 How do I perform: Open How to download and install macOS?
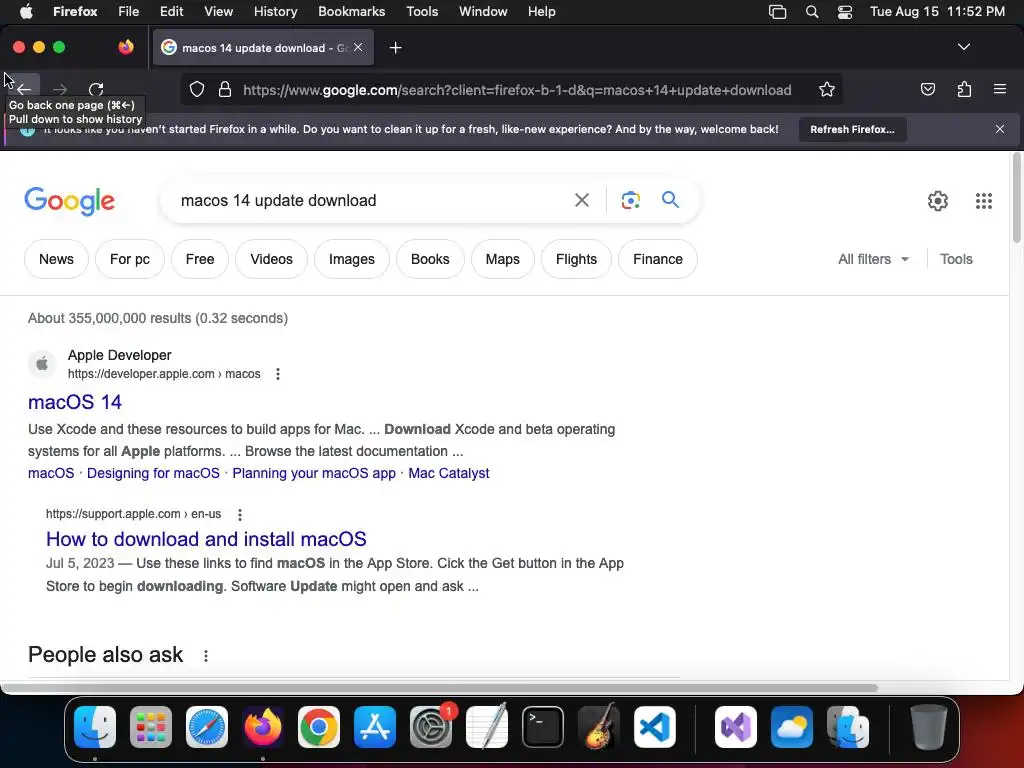point(206,539)
